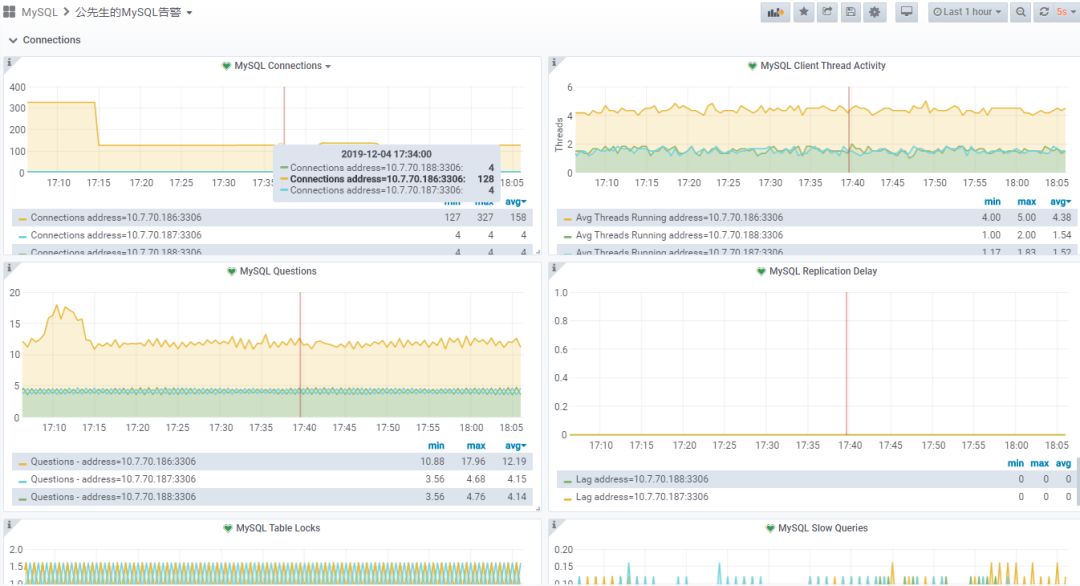The width and height of the screenshot is (1080, 586).
Task: Toggle Avg Threads Running 10.7.70.186:3306 series
Action: [x=679, y=218]
